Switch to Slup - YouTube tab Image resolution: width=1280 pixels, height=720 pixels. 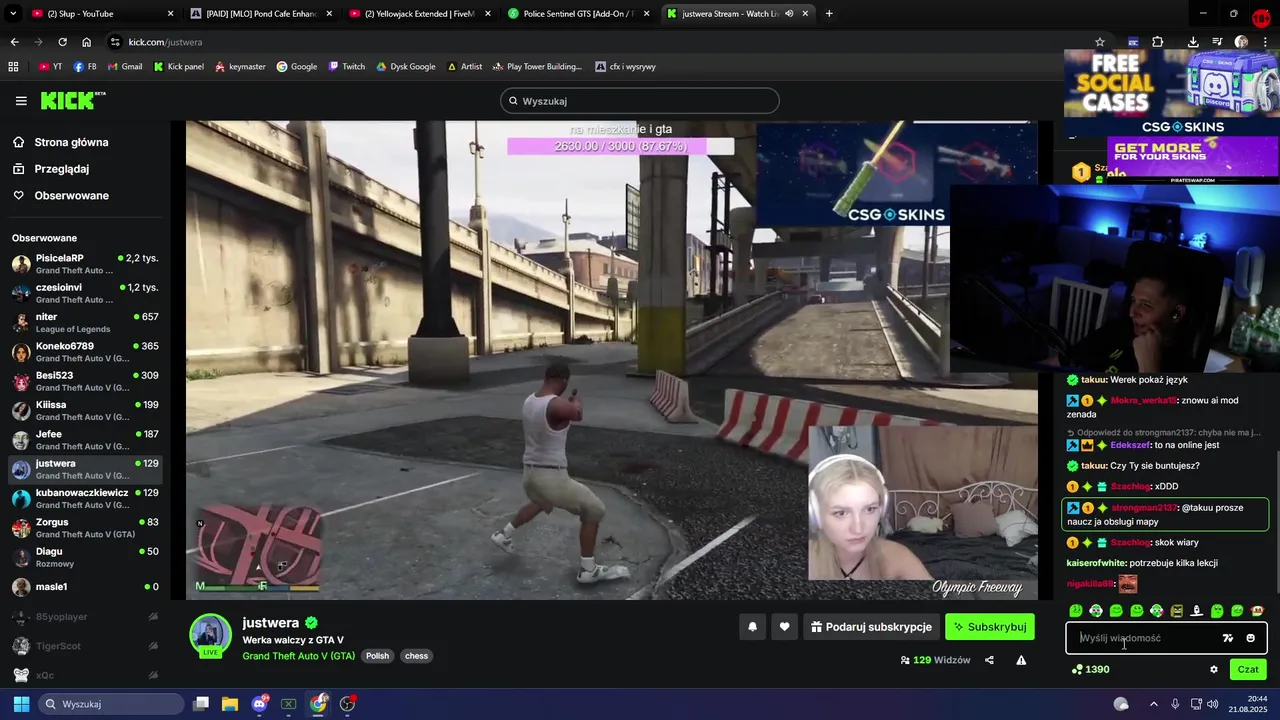pos(100,13)
